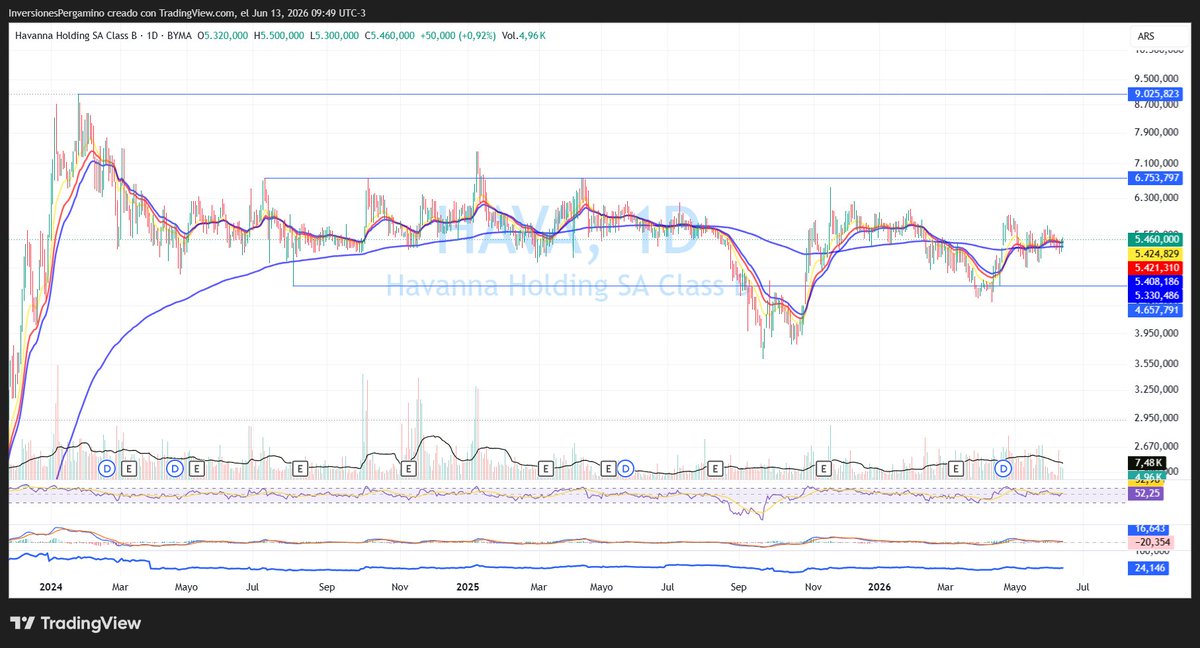This screenshot has height=648, width=1200.
Task: Click the 24,146 bottom indicator value label
Action: coord(1146,569)
